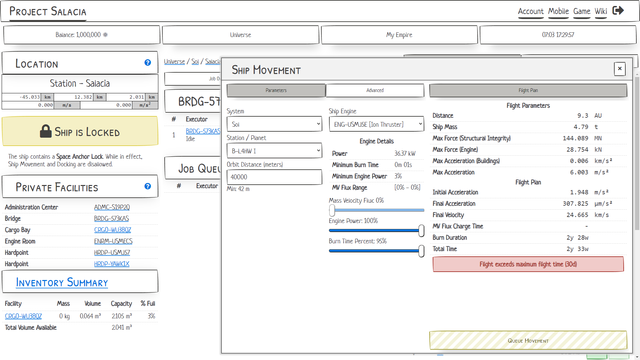Open cargo link in Inventory Summary table

coord(23,316)
